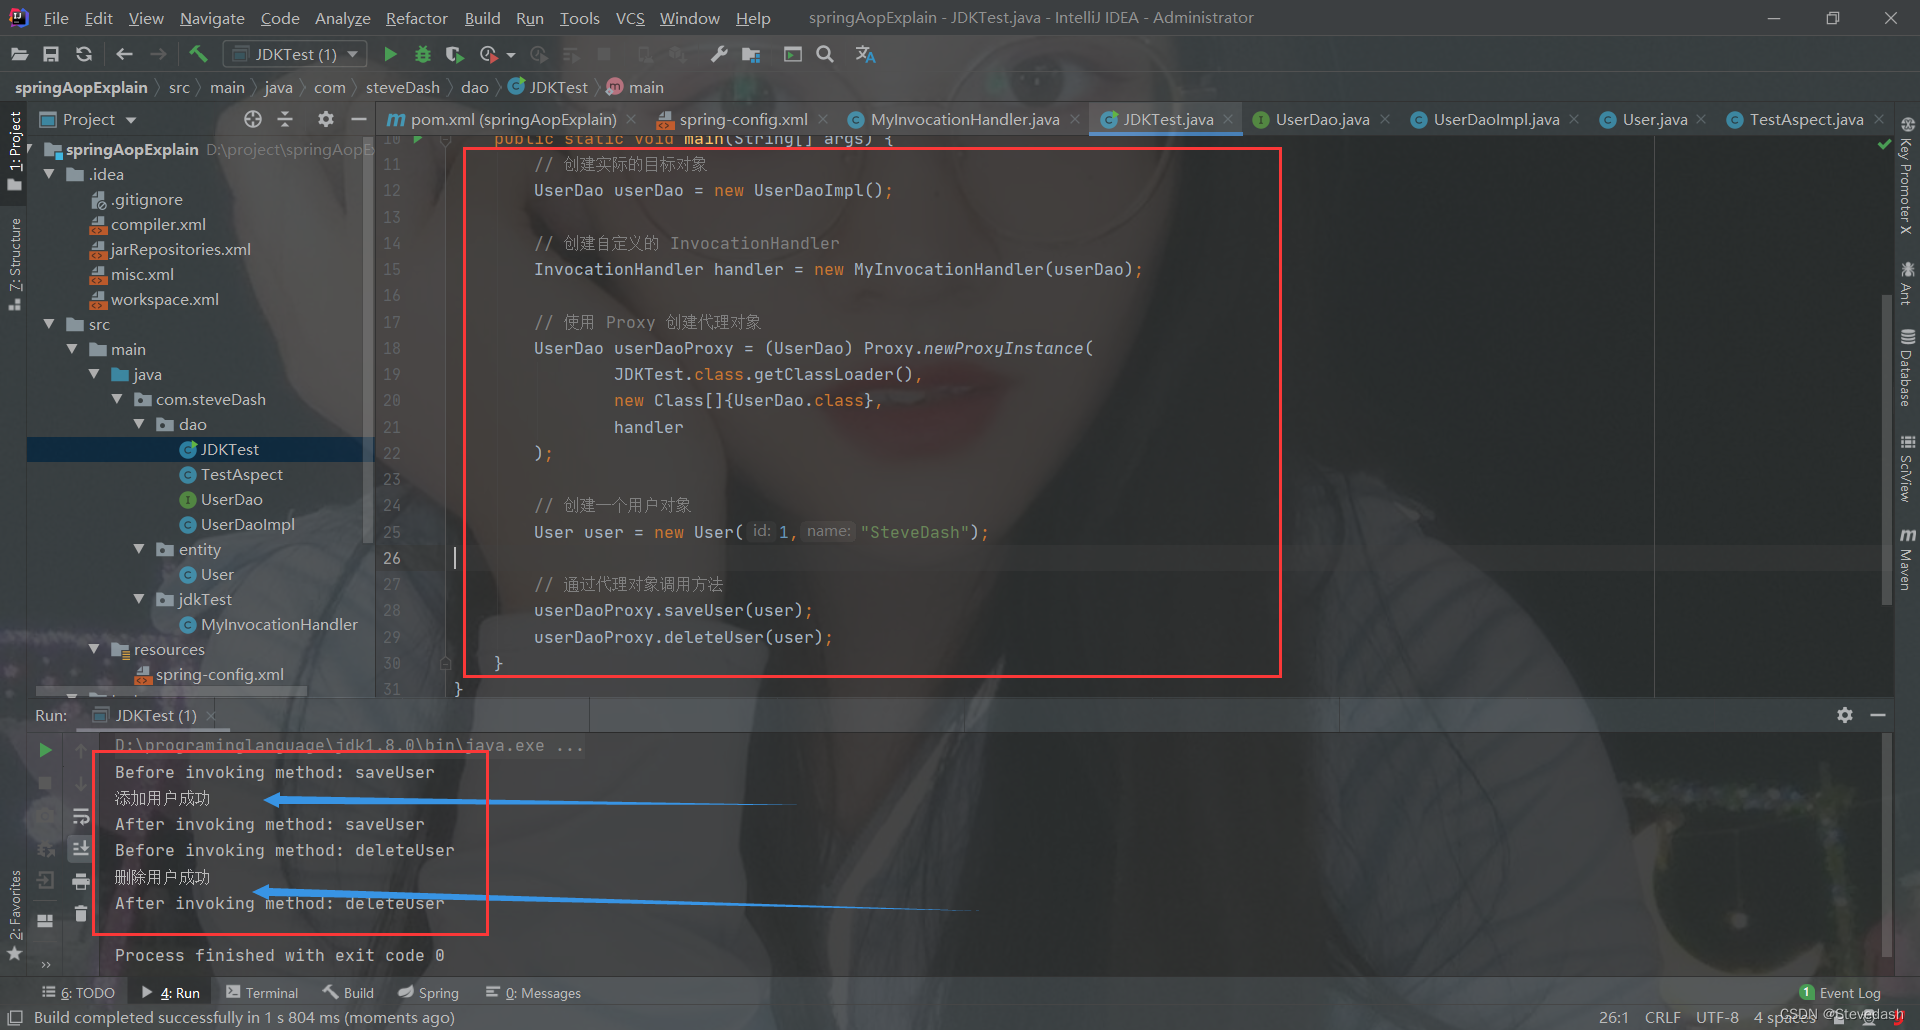
Task: Switch to the spring-config.xml tab
Action: (x=743, y=119)
